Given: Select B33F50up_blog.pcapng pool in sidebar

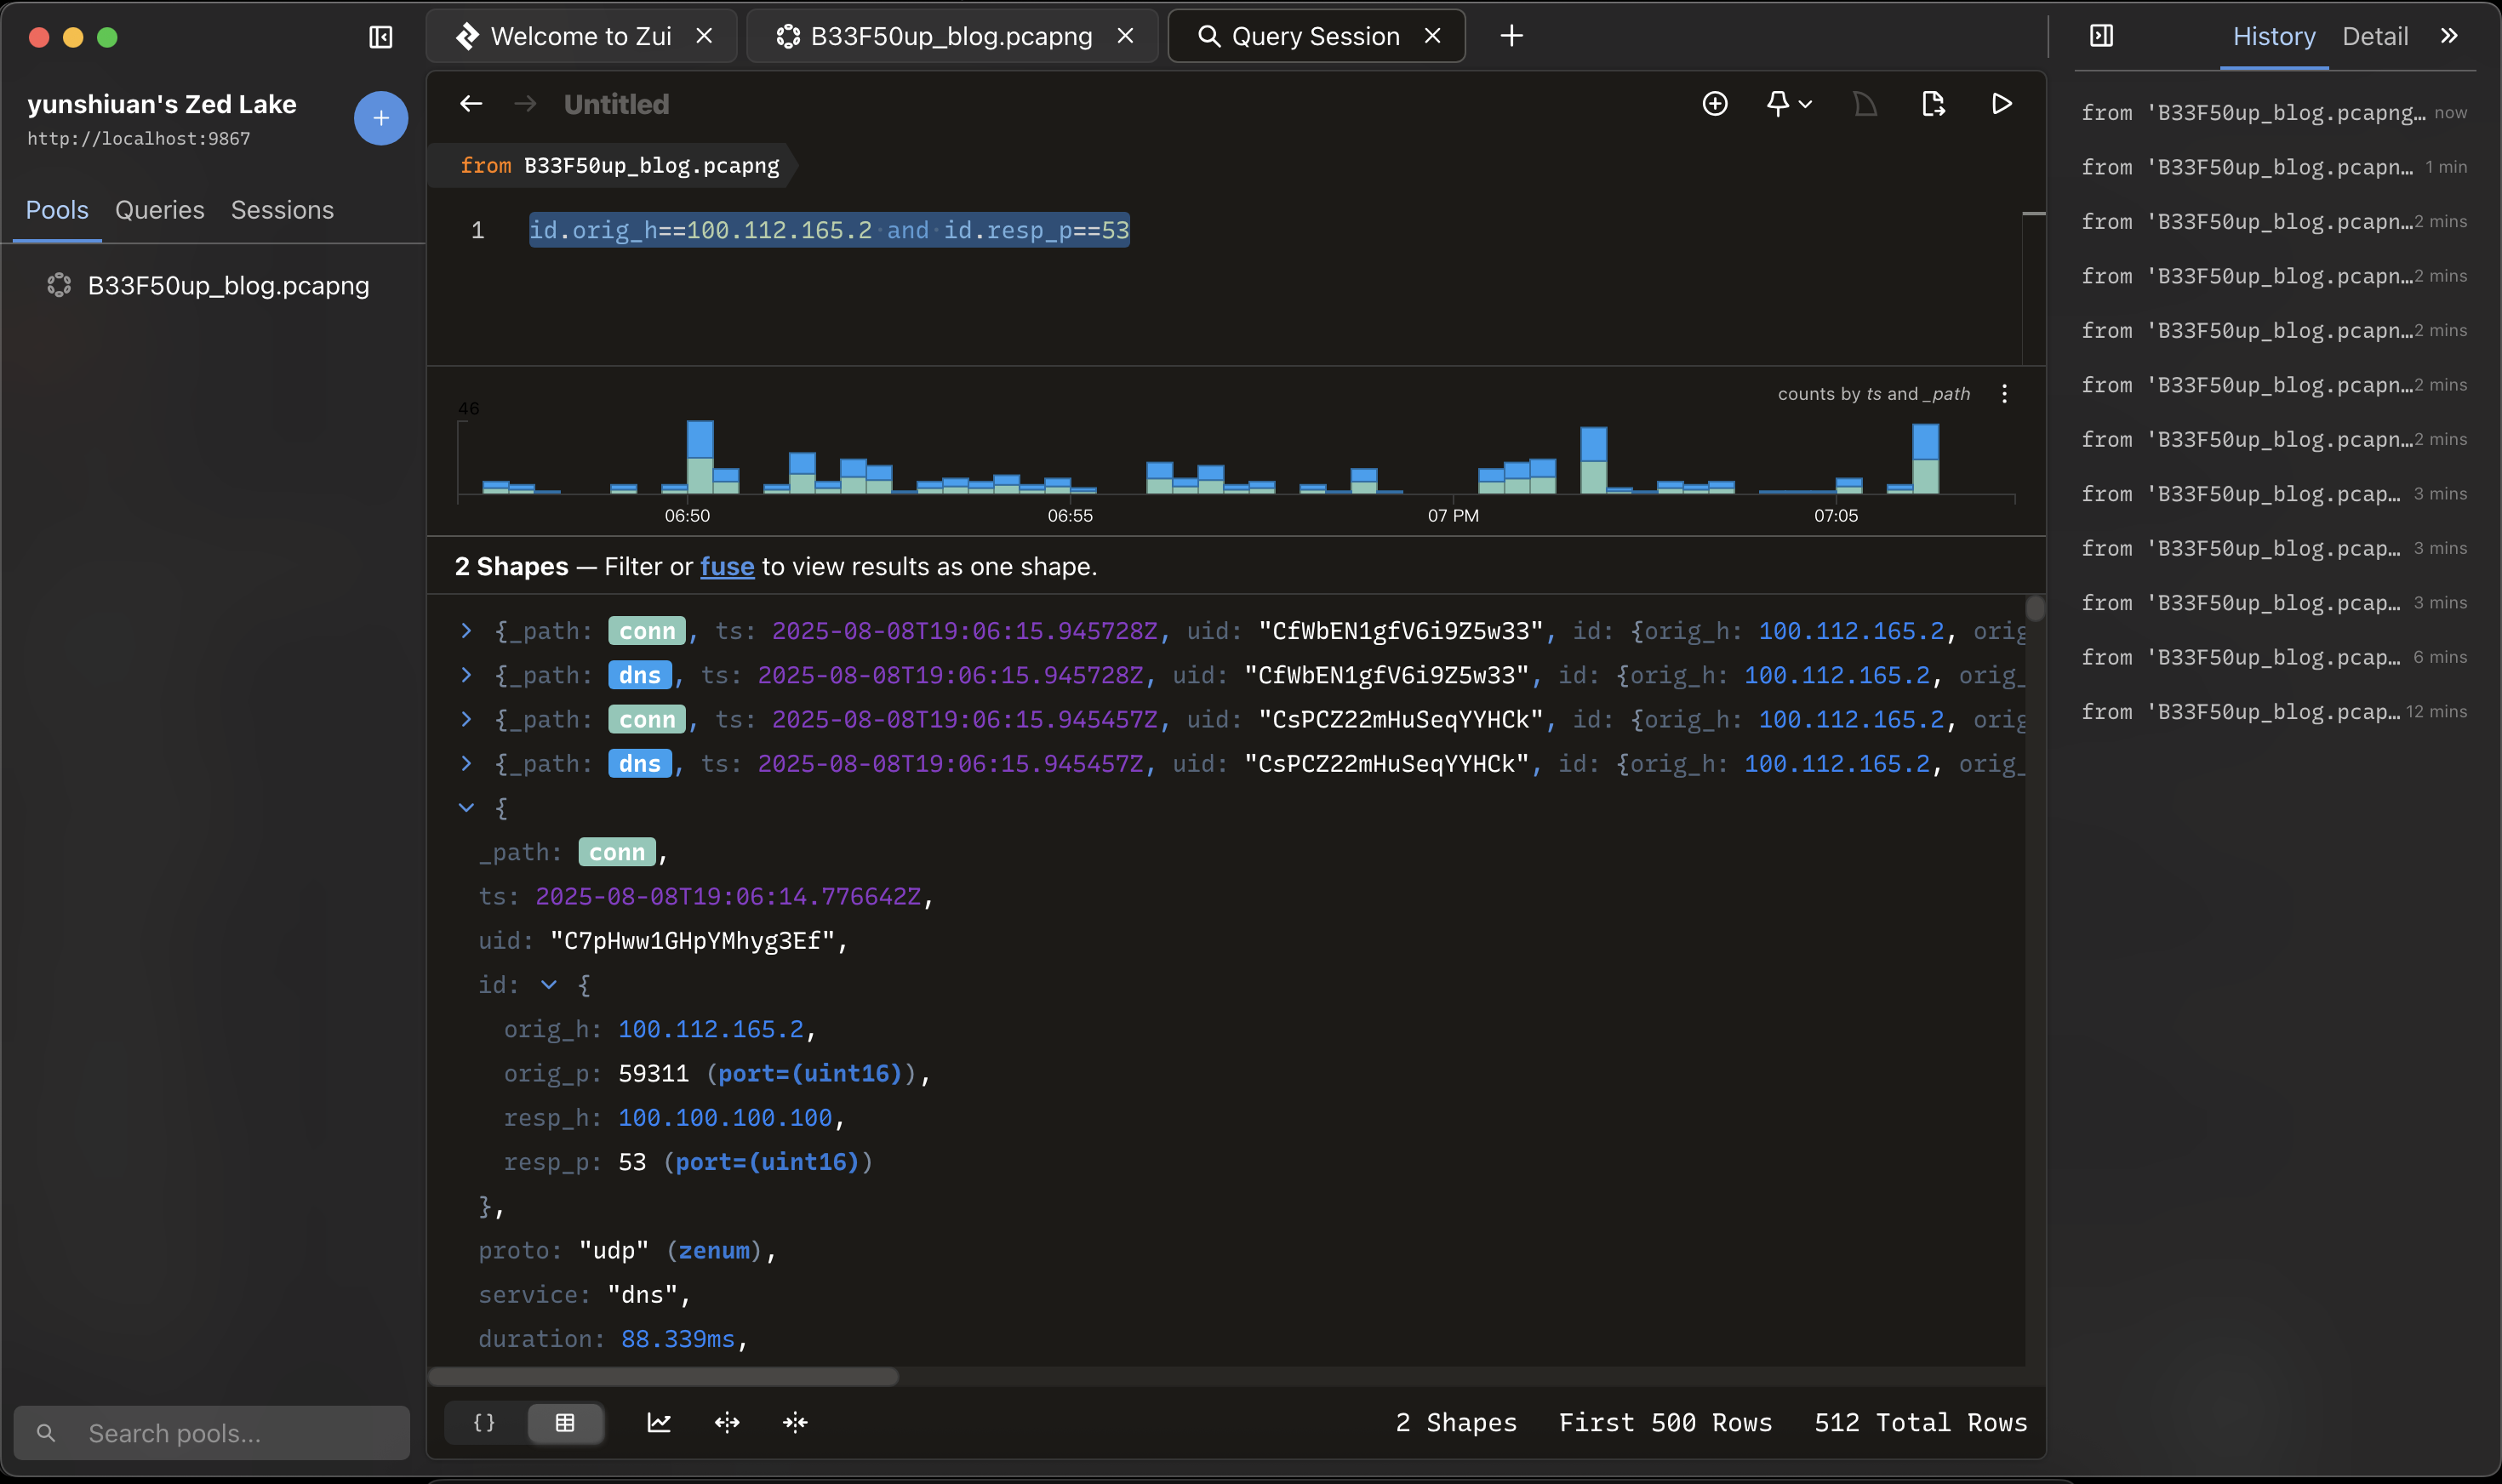Looking at the screenshot, I should (228, 286).
